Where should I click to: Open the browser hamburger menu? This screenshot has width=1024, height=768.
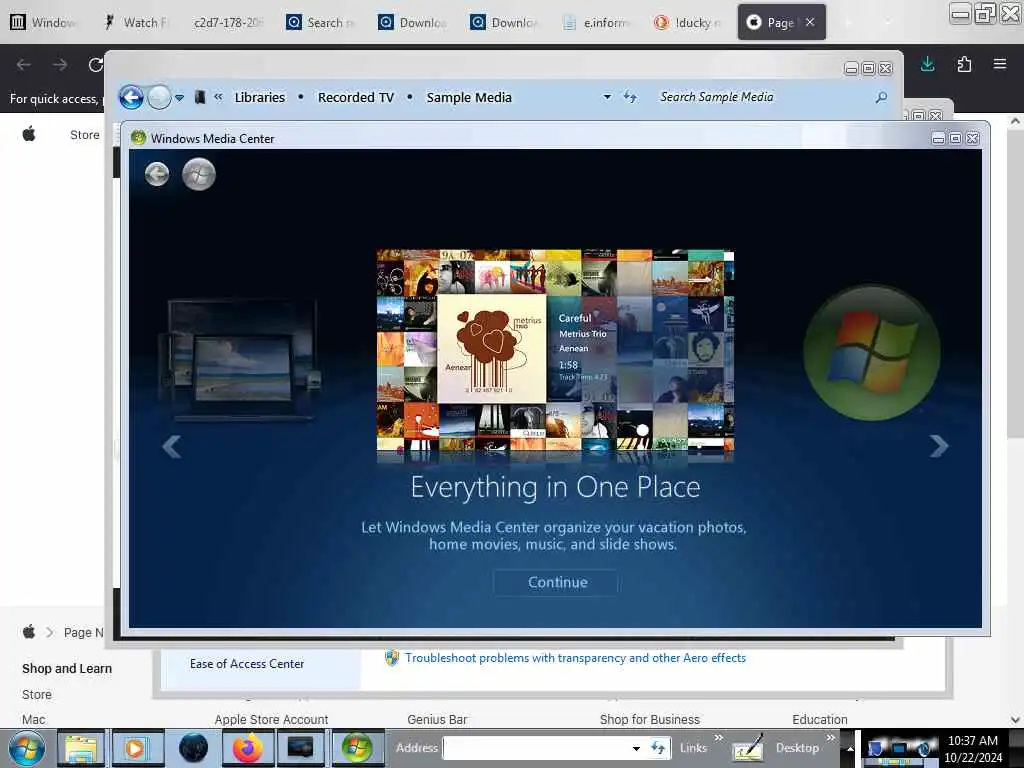click(1000, 64)
